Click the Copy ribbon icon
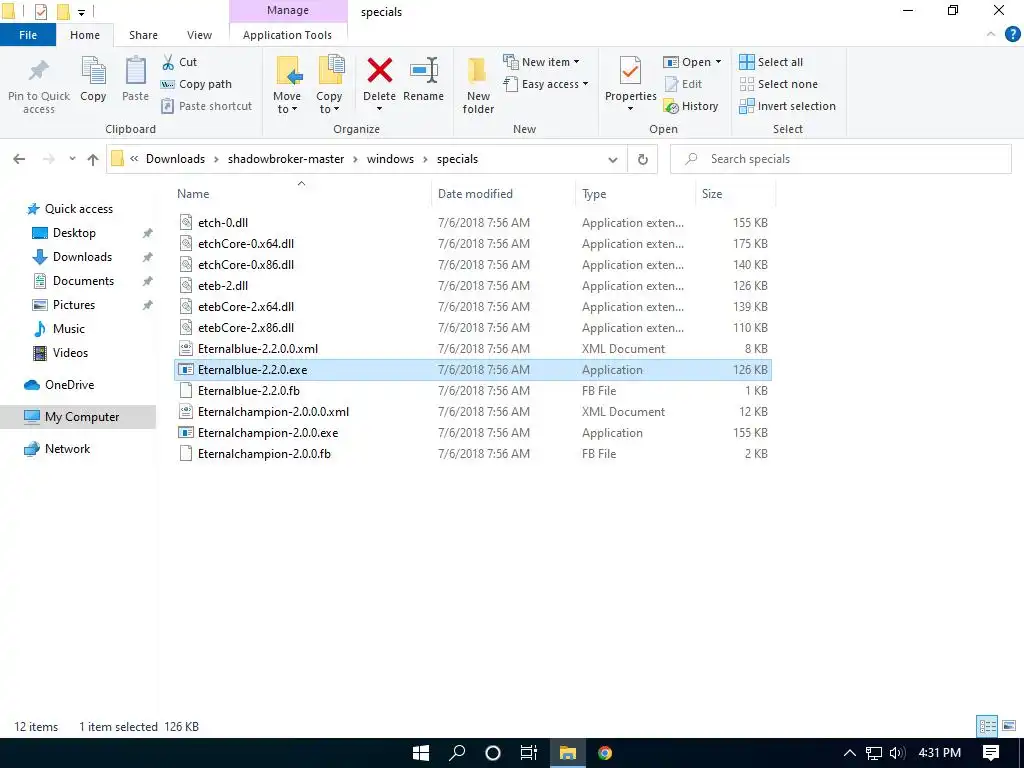Viewport: 1024px width, 768px height. click(x=93, y=71)
